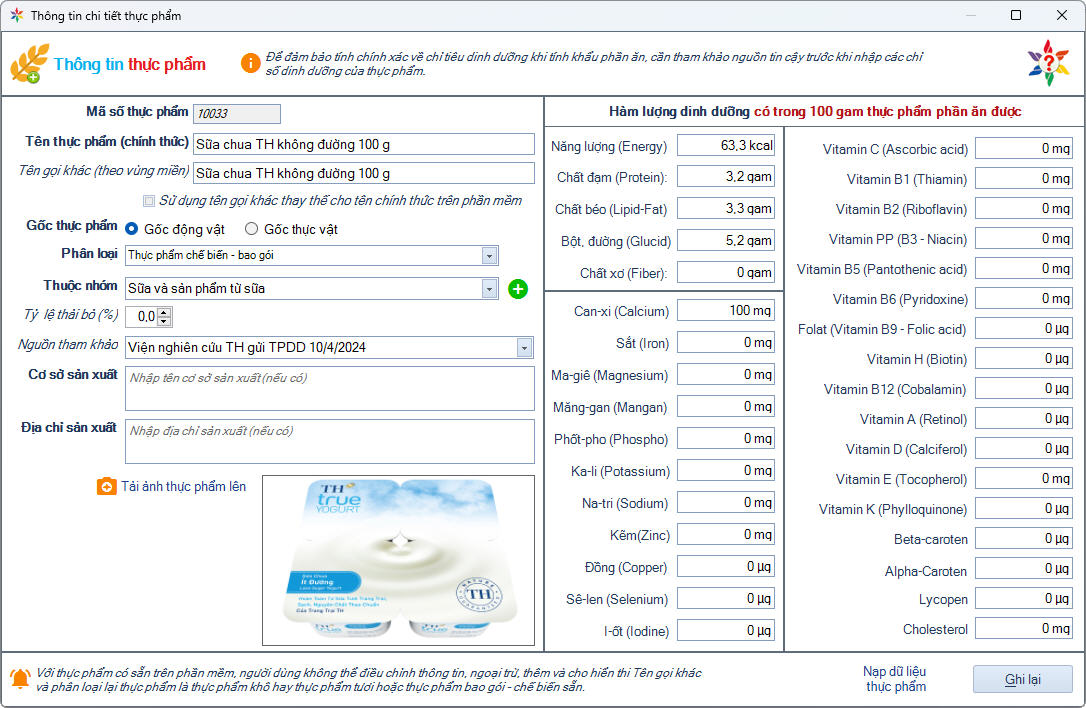Click the alarm bell icon at bottom

point(19,679)
